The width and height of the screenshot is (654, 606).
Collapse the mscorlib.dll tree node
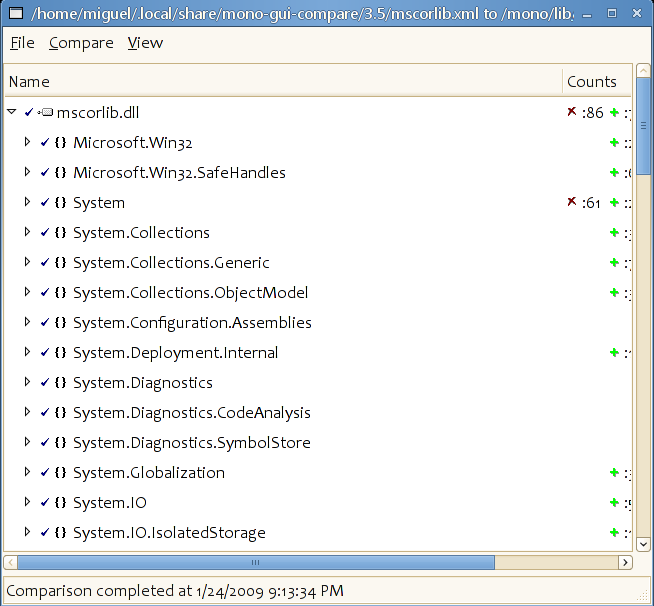[12, 112]
